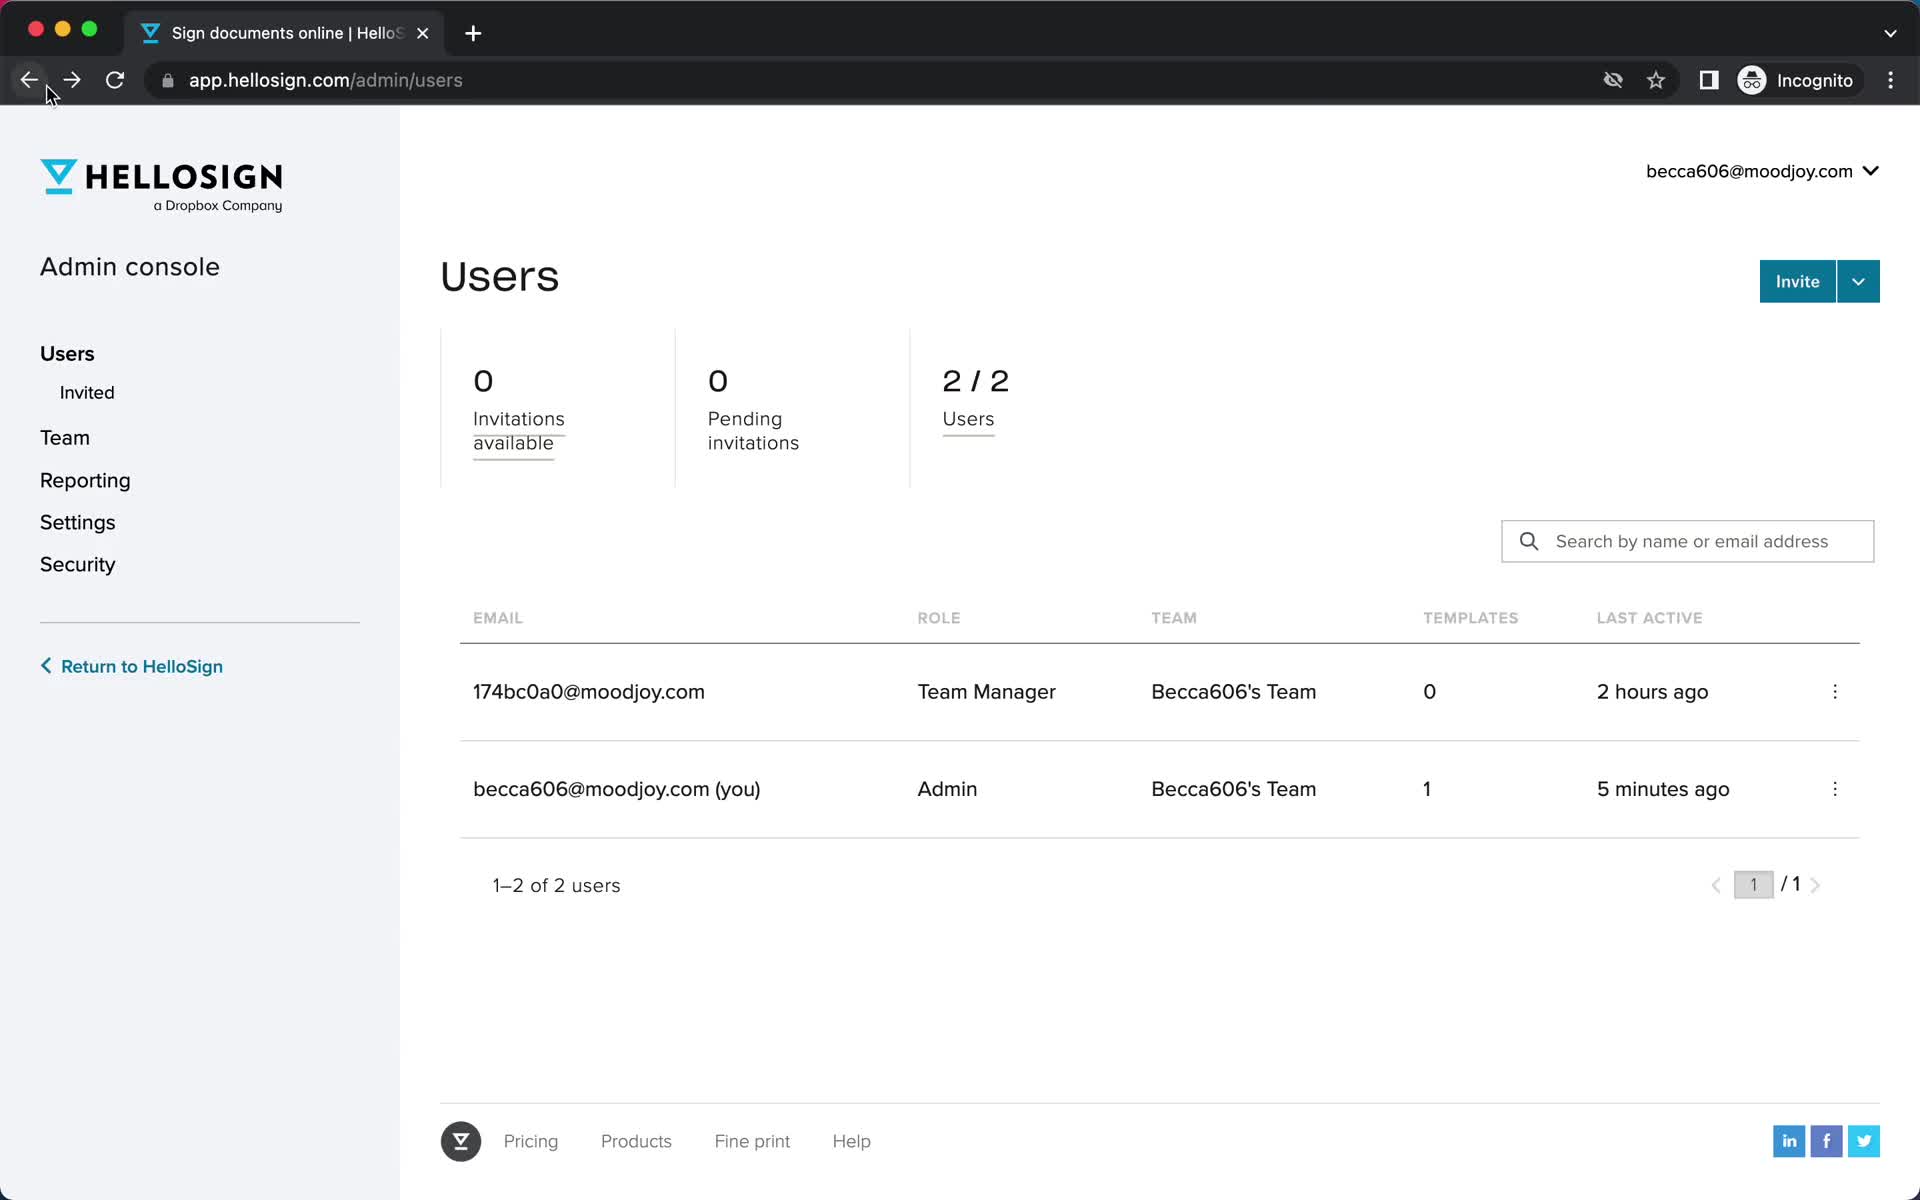Click the Invitations available stat label
The image size is (1920, 1200).
coord(519,431)
